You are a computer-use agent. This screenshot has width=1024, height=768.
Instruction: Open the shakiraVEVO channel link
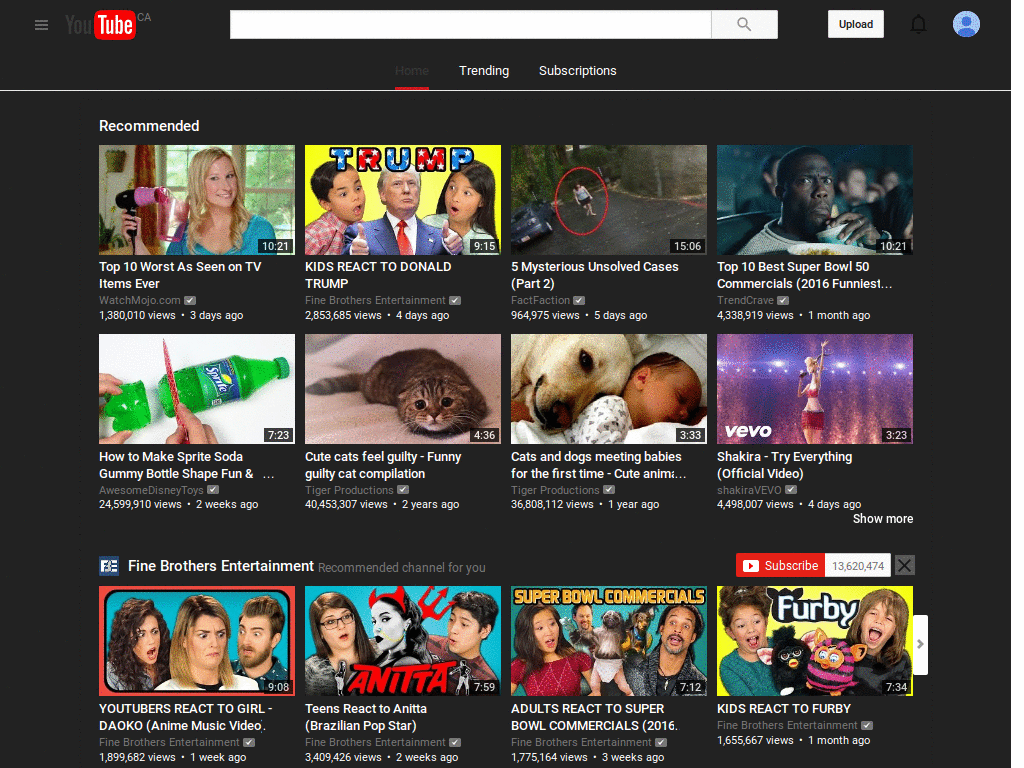[x=749, y=490]
